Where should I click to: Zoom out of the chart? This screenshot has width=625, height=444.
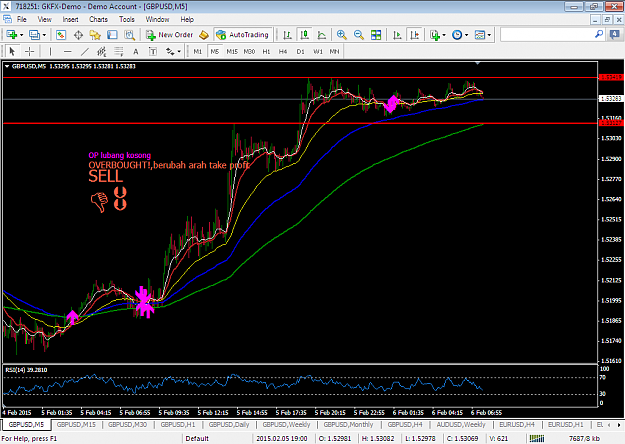[x=359, y=35]
